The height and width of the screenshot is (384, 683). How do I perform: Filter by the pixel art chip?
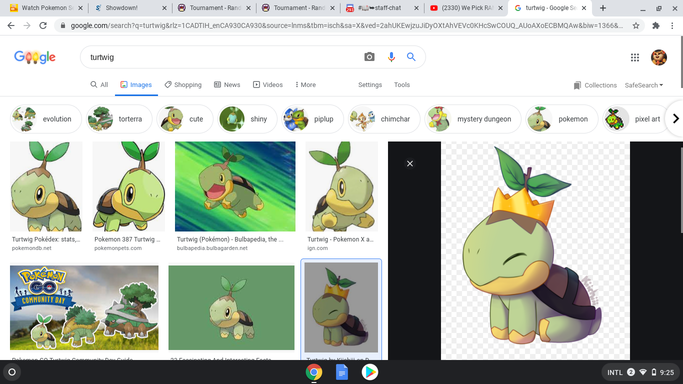point(636,119)
